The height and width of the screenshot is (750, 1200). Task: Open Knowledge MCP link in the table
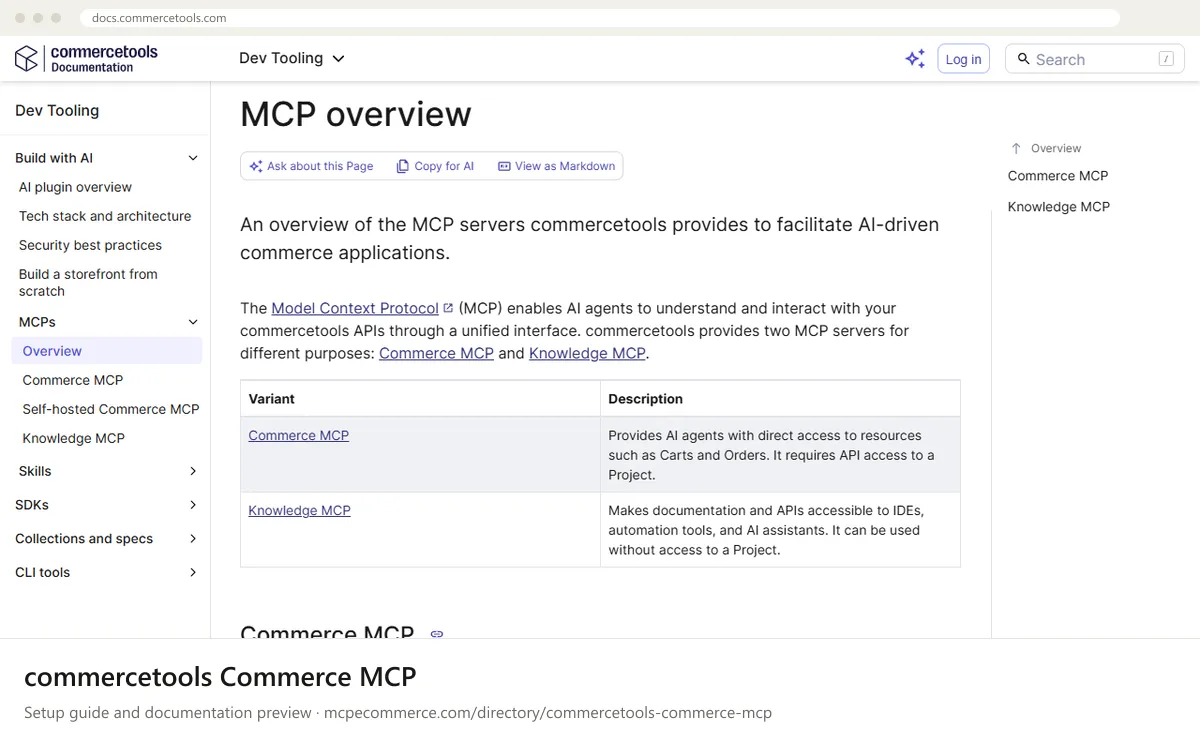299,510
